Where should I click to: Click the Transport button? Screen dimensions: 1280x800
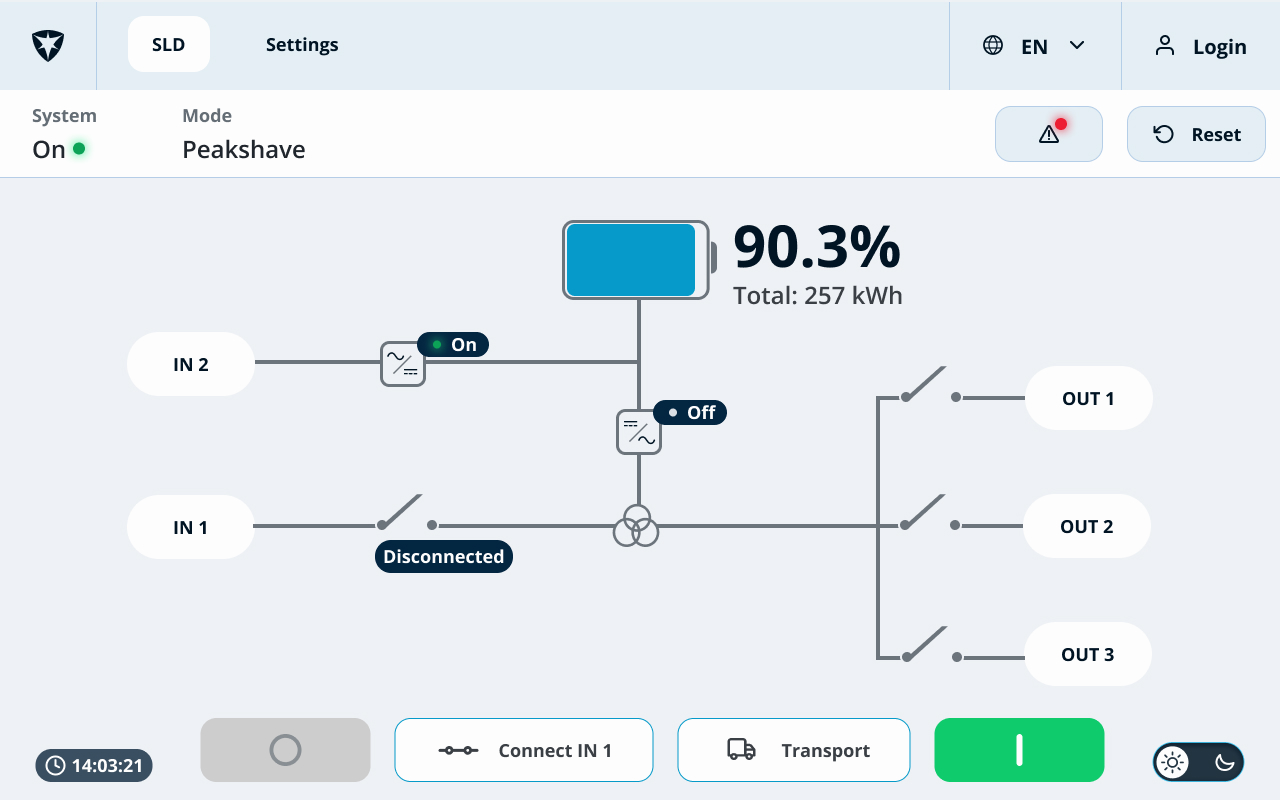[794, 750]
